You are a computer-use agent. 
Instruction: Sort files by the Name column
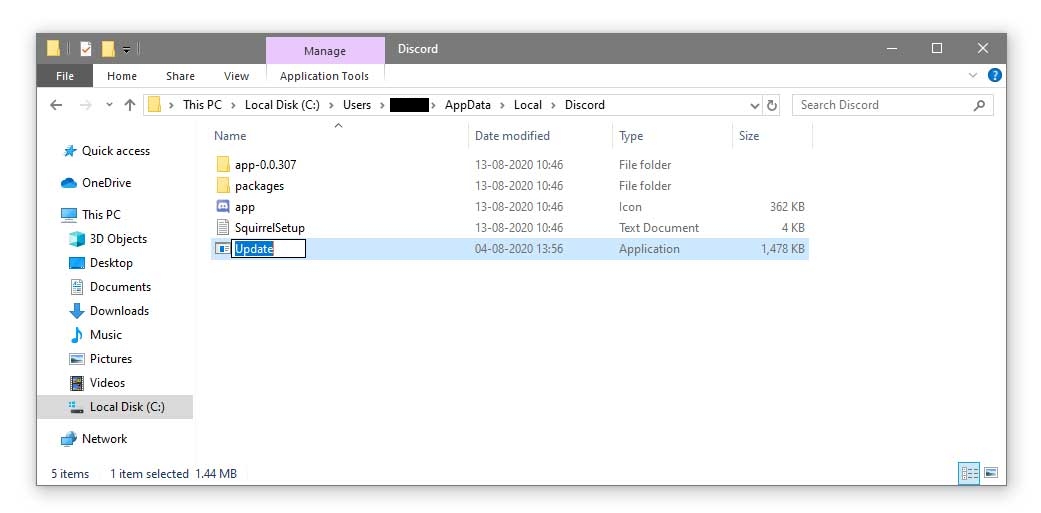[x=230, y=135]
